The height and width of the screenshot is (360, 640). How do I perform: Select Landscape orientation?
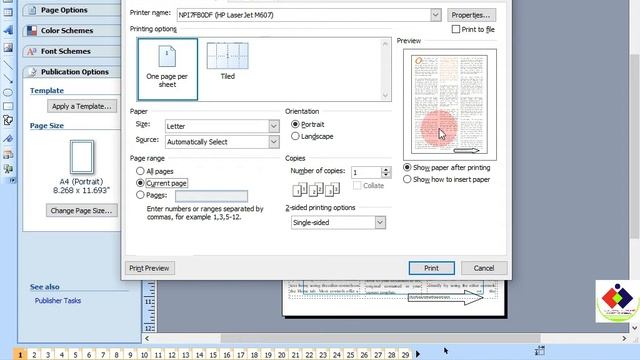[x=295, y=136]
